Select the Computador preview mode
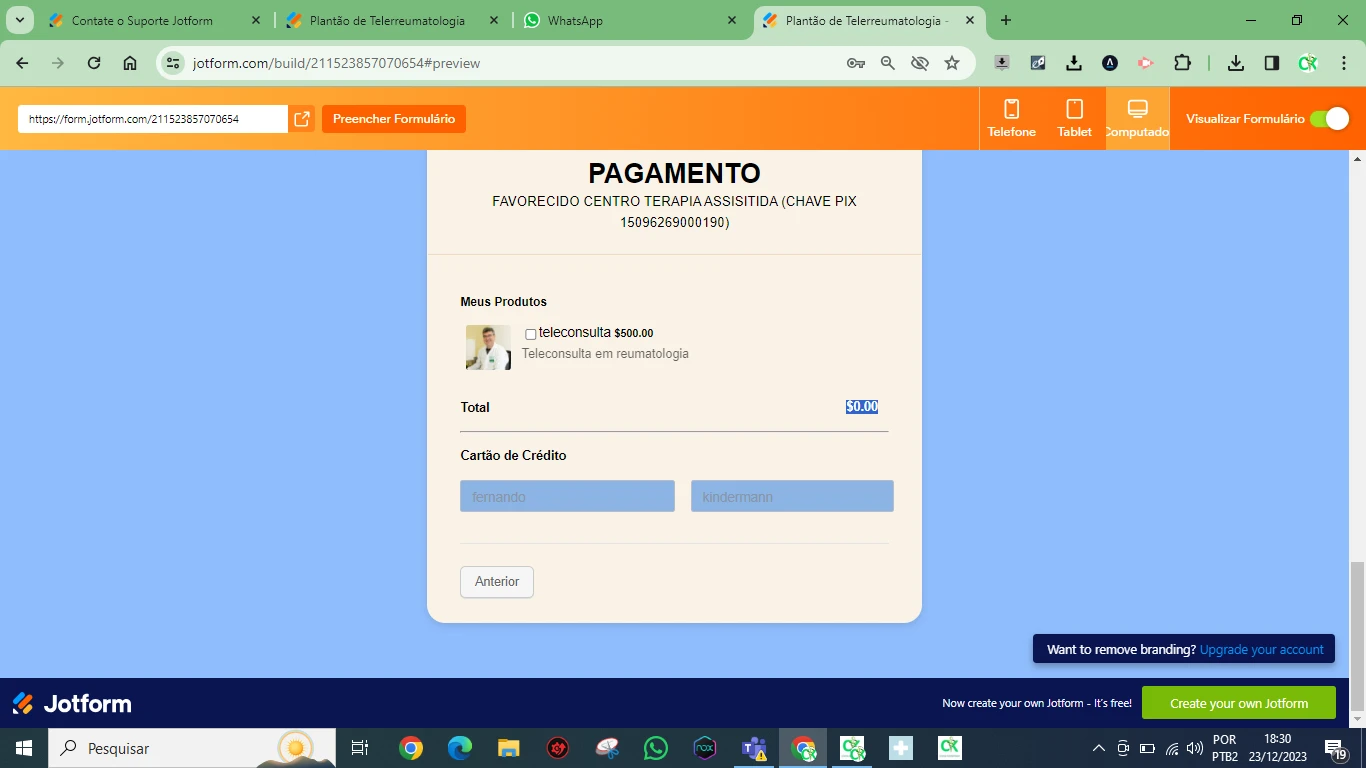 pos(1136,117)
